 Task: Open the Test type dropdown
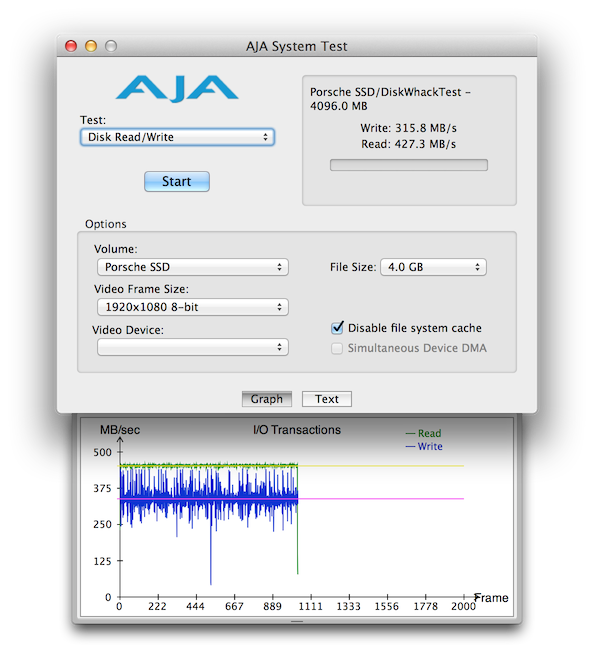177,137
